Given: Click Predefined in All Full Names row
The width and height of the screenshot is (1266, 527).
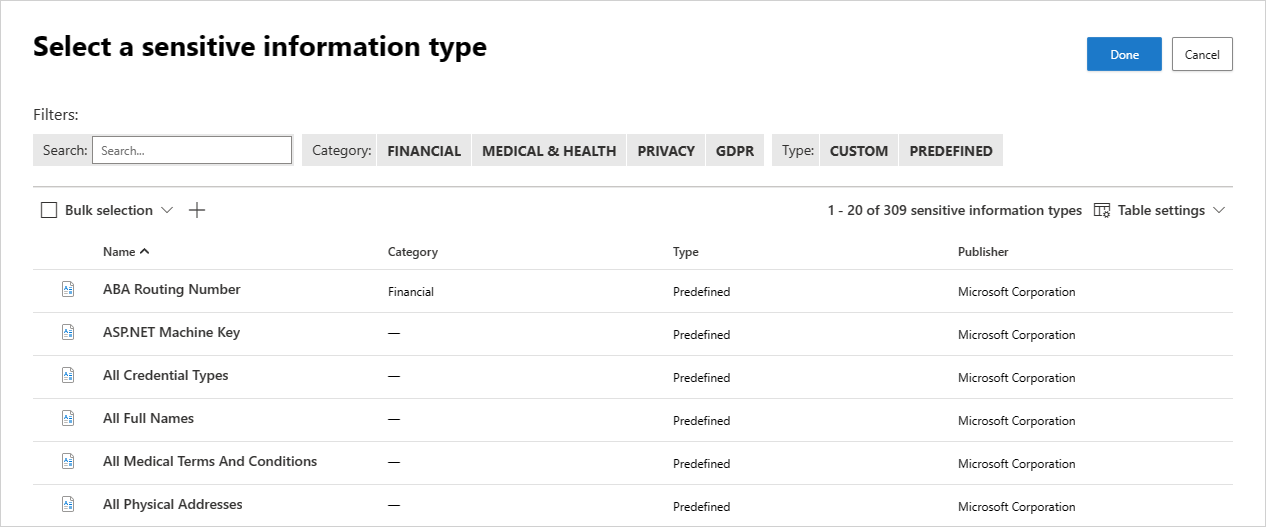Looking at the screenshot, I should tap(702, 421).
